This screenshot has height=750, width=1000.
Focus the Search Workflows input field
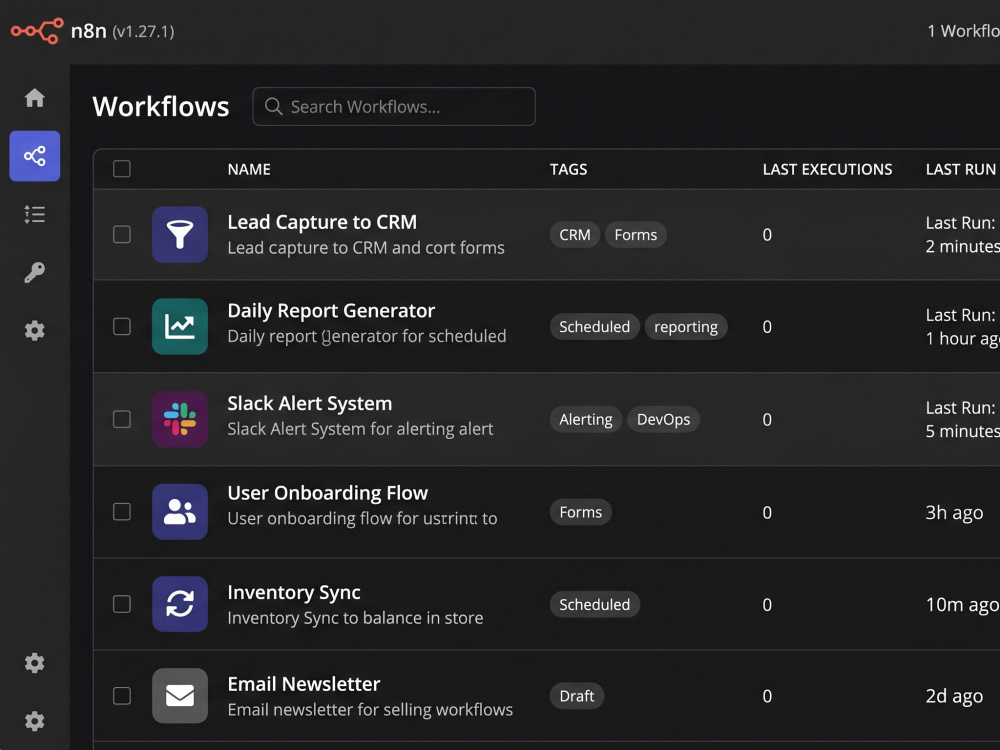[394, 107]
